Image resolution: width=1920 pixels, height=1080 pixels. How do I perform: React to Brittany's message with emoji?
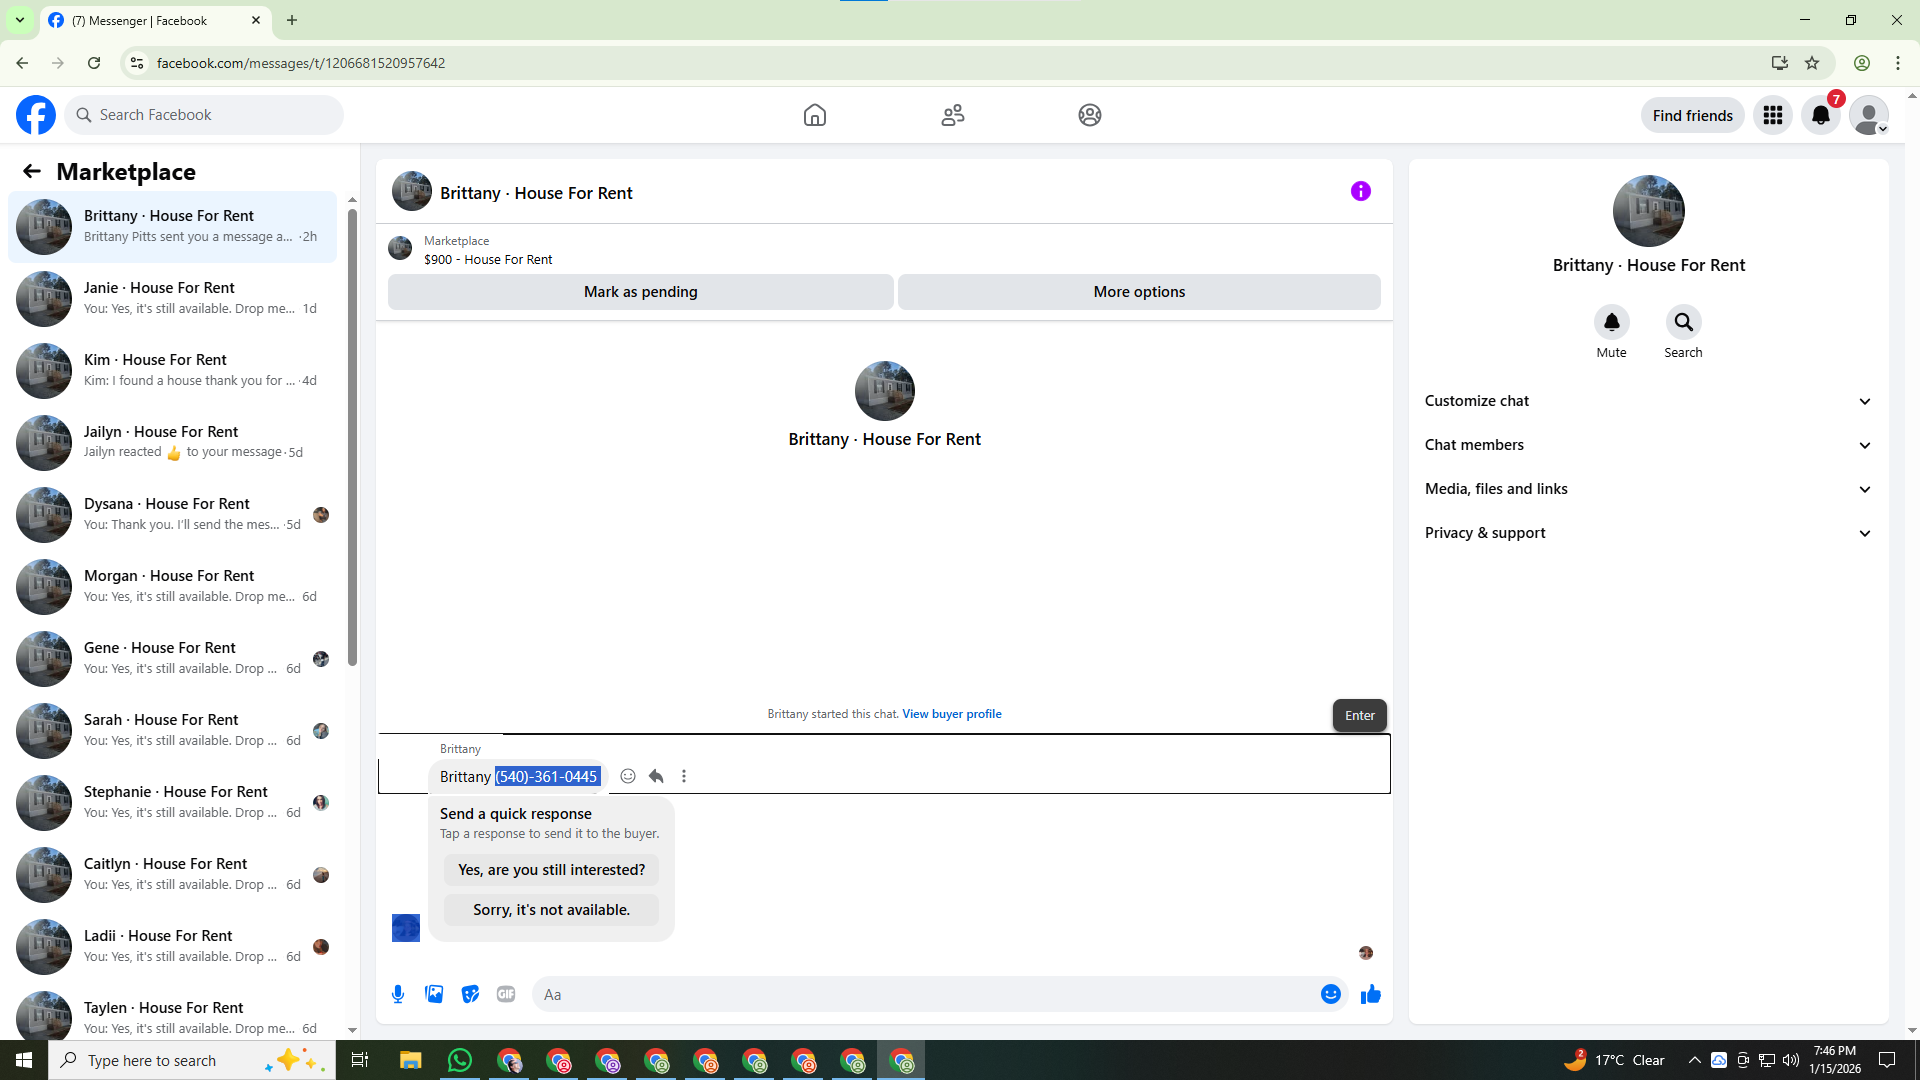click(628, 776)
